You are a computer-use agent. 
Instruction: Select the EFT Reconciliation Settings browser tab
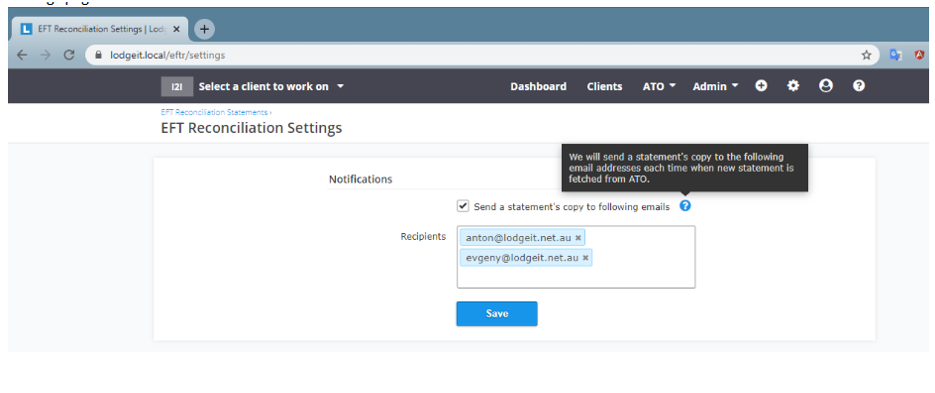click(x=100, y=29)
